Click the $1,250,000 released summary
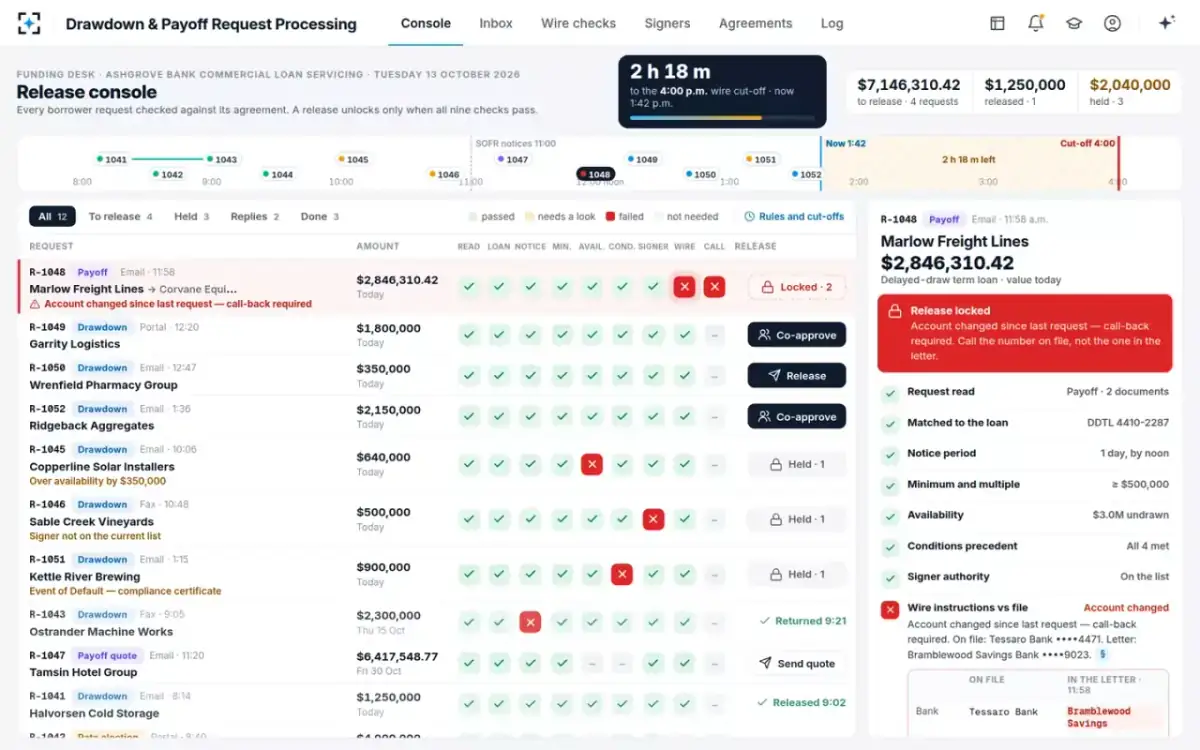This screenshot has height=750, width=1200. point(1024,91)
